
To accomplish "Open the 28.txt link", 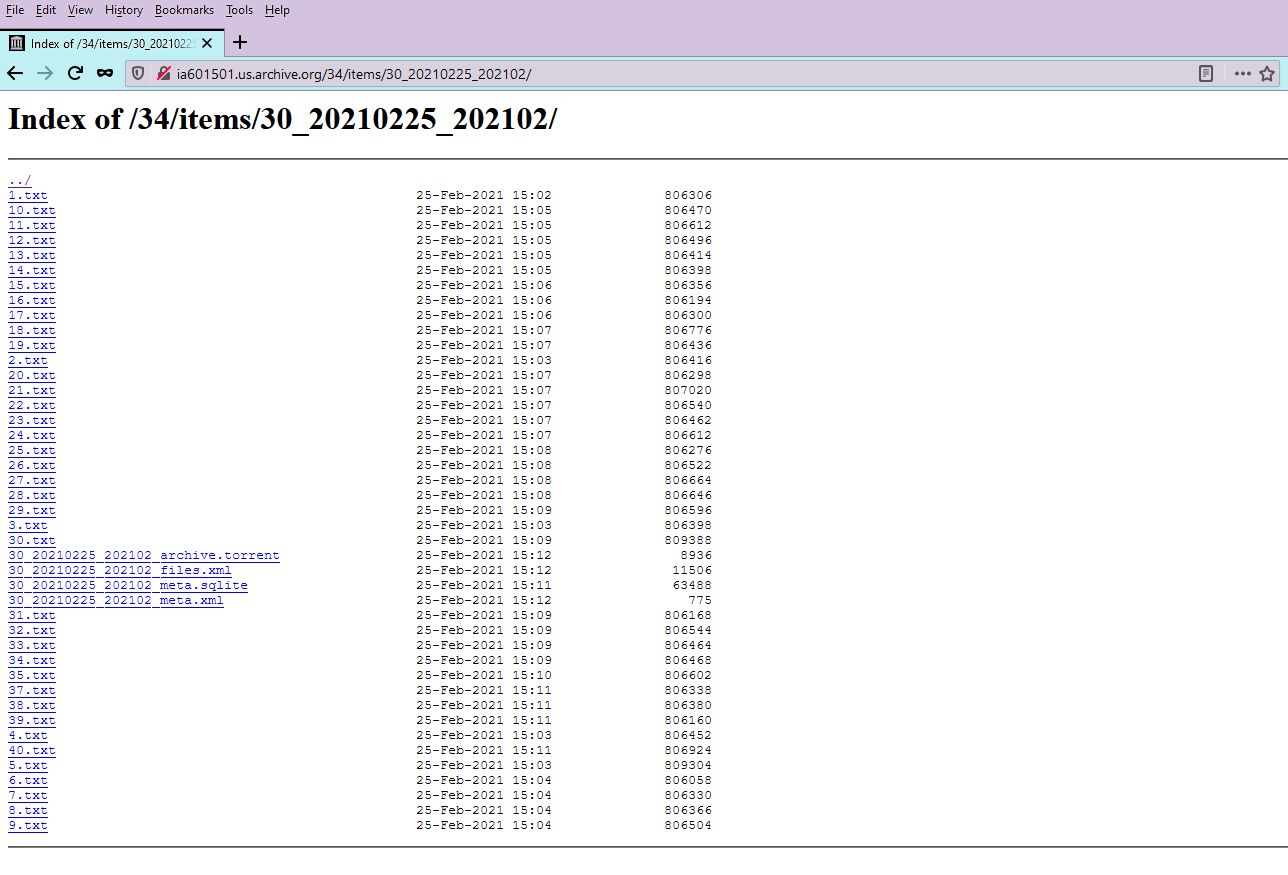I will pos(32,495).
